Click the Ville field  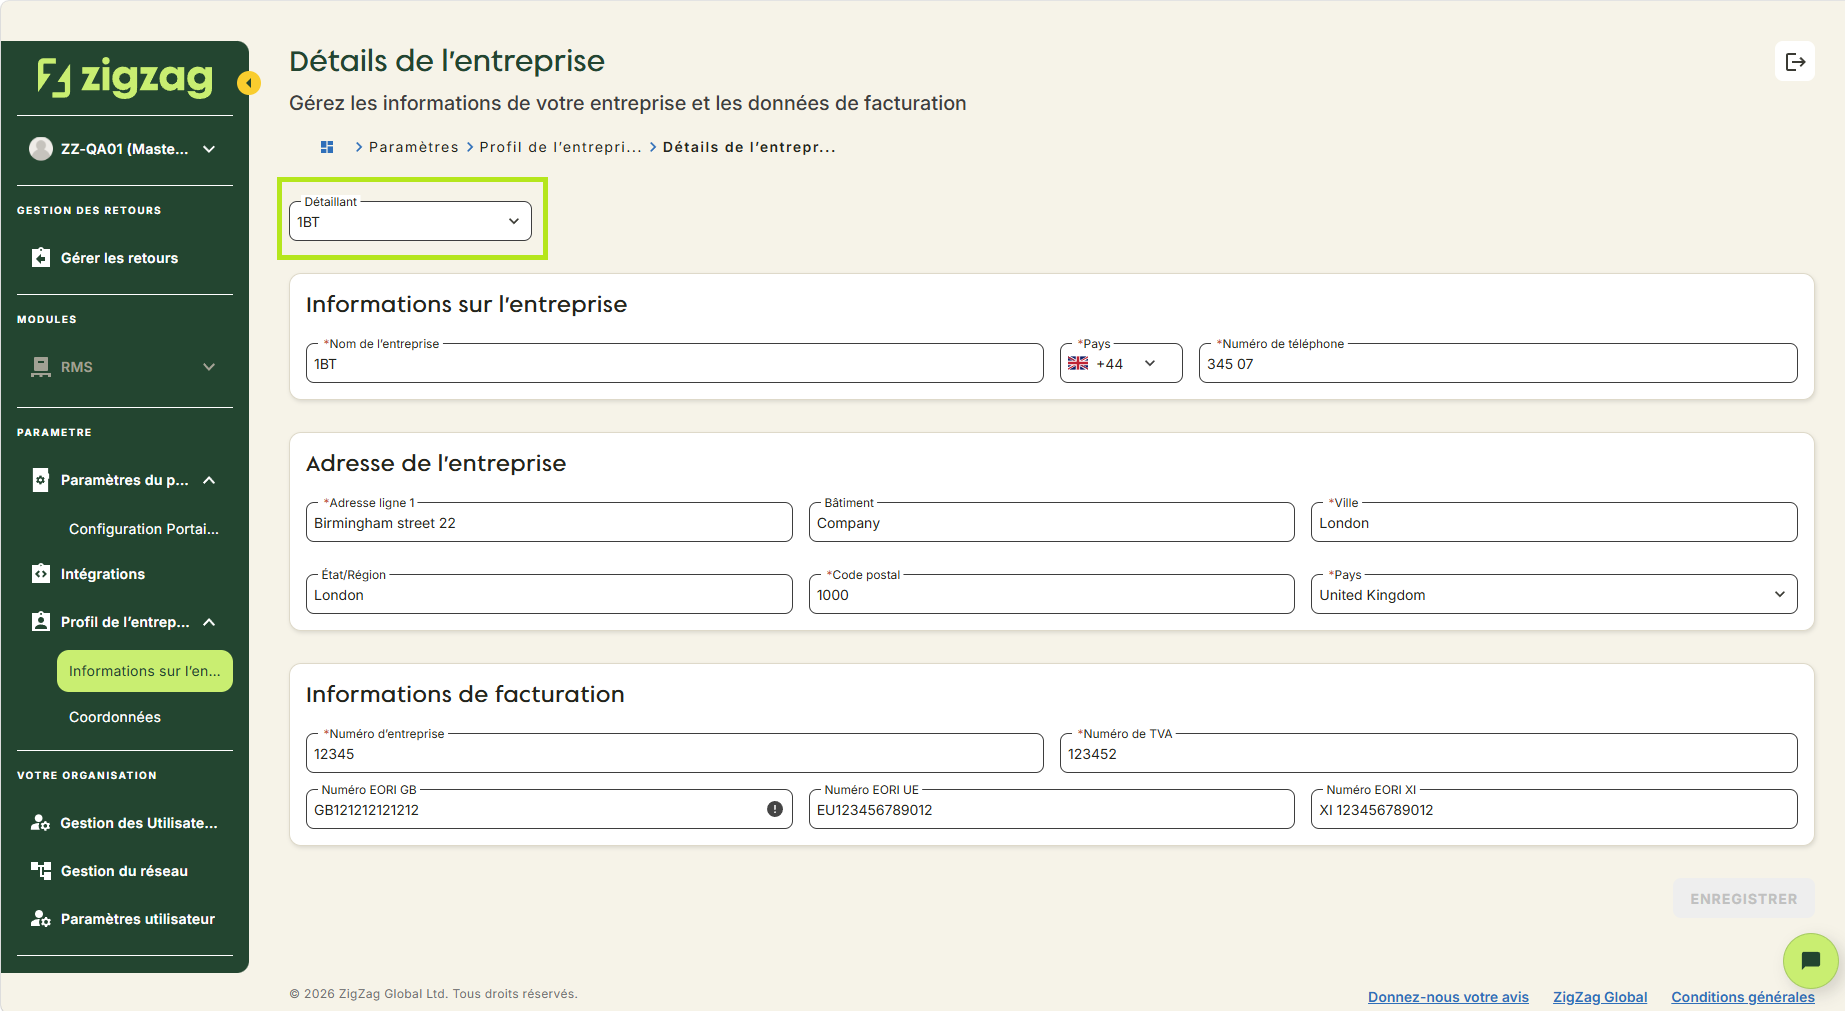tap(1553, 522)
